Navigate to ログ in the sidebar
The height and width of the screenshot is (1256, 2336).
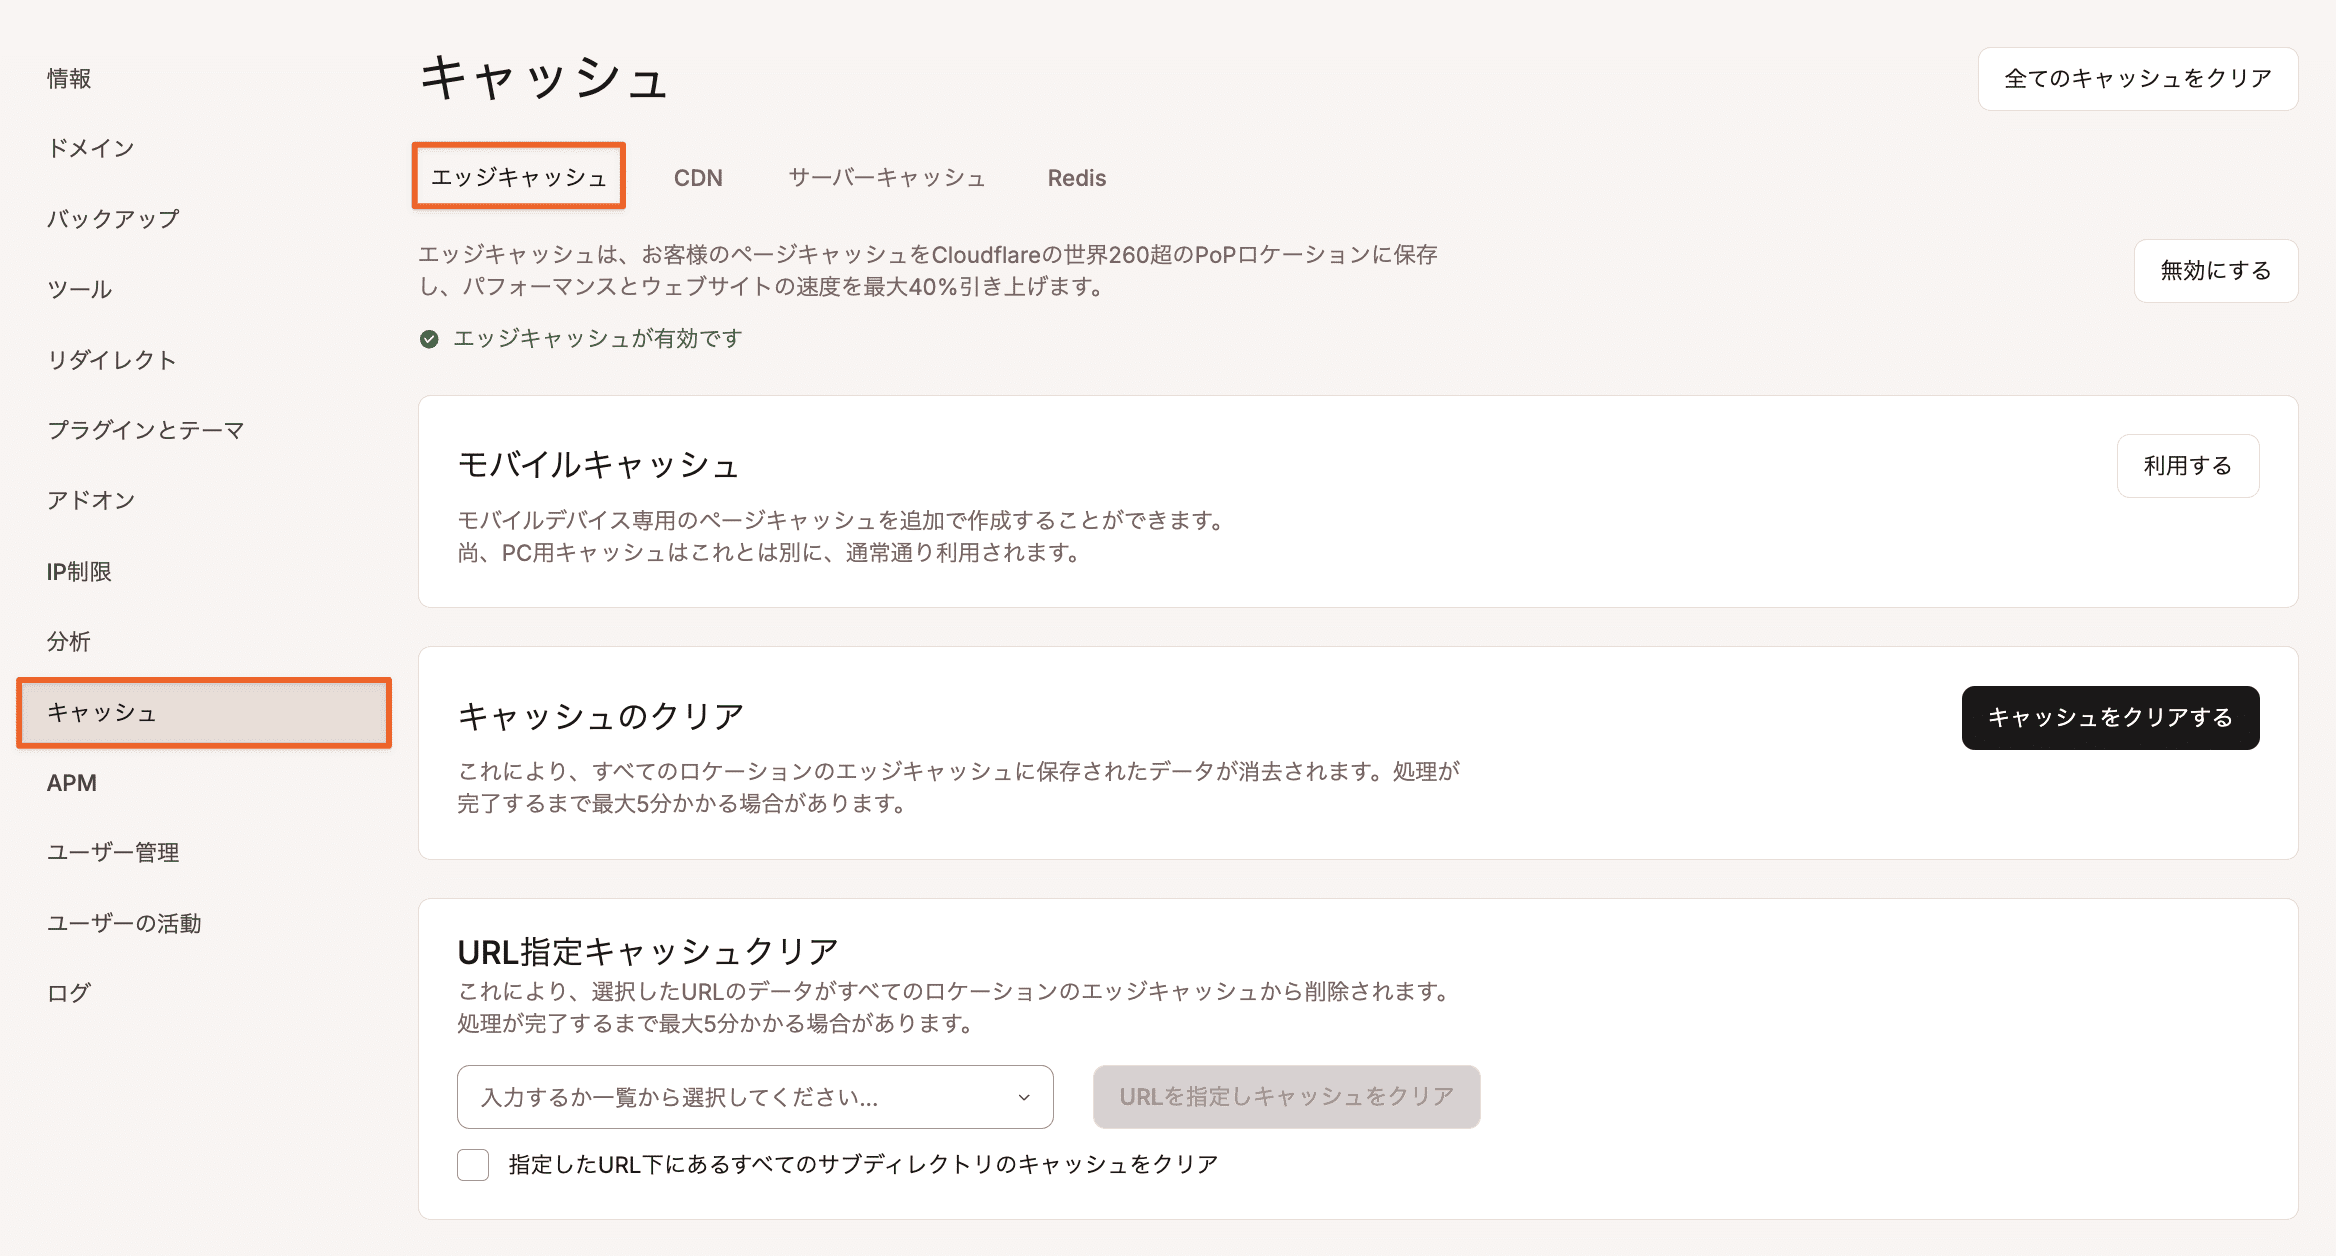[x=68, y=993]
